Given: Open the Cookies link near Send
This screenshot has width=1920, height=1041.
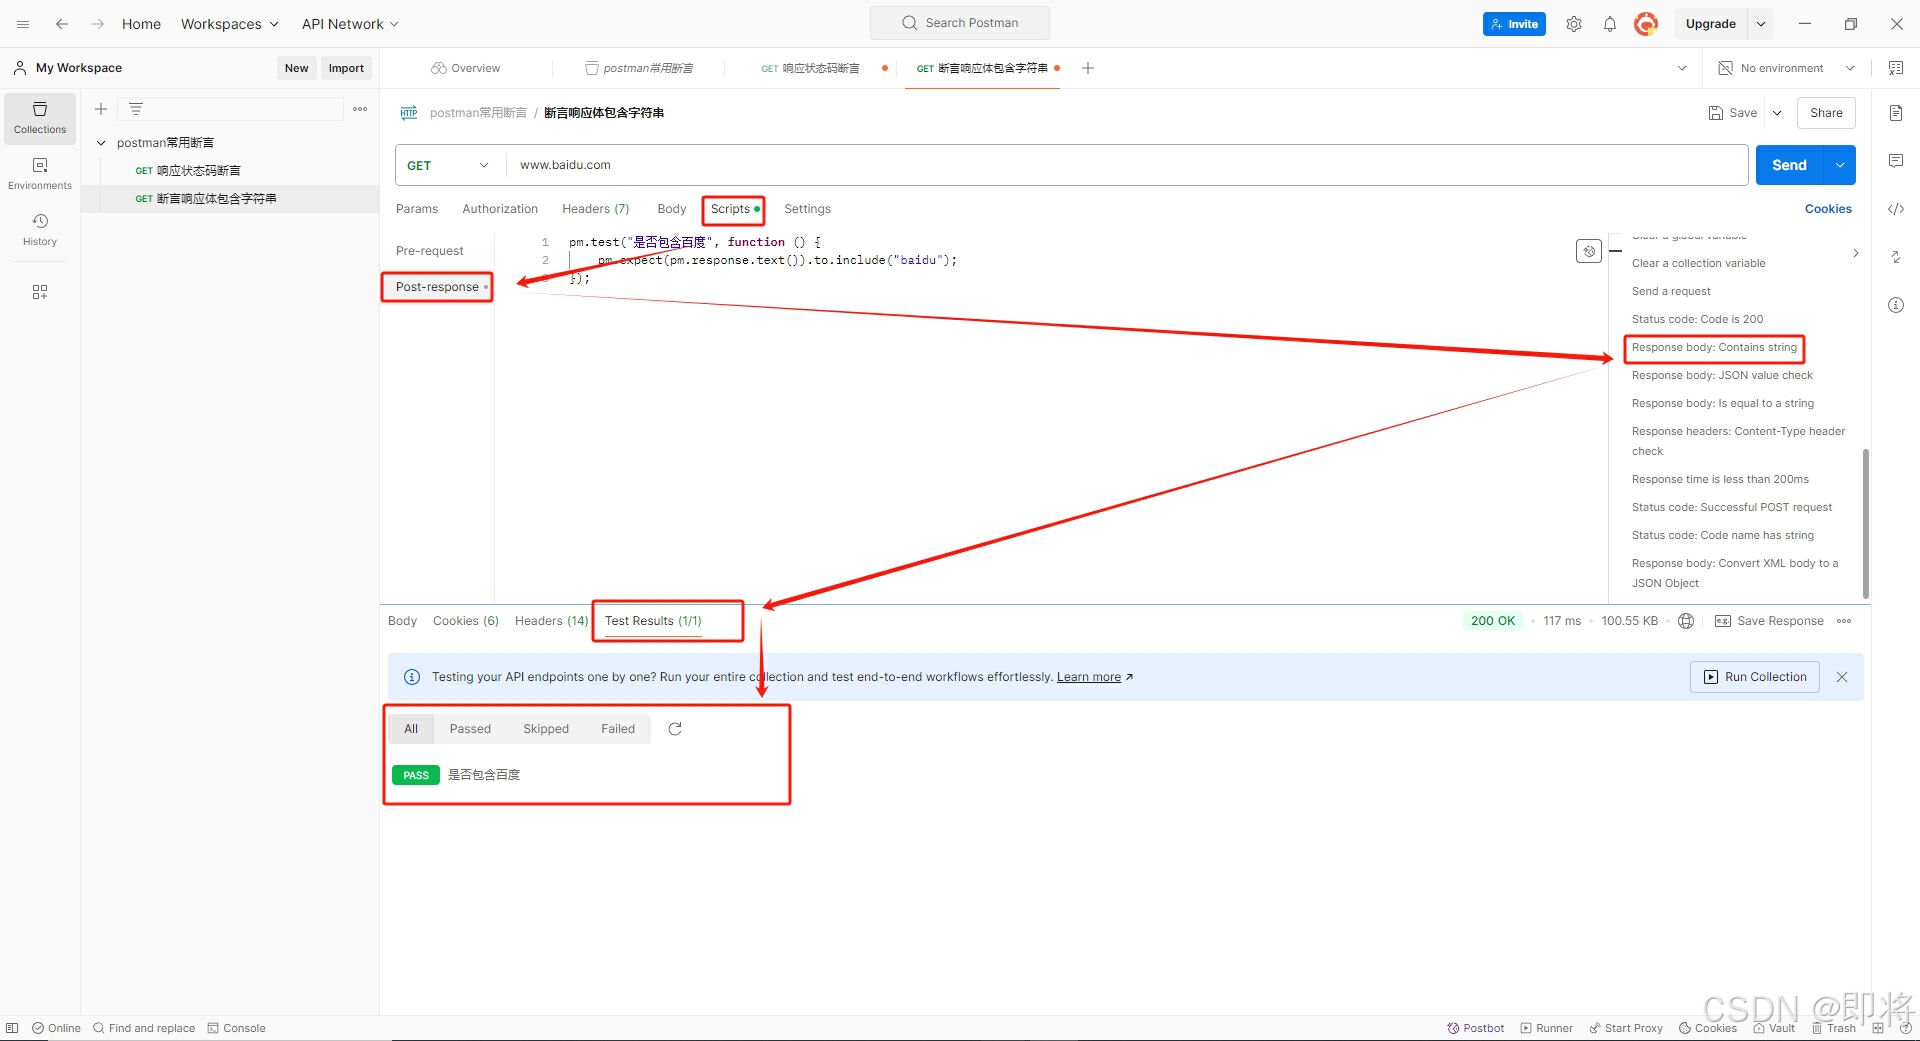Looking at the screenshot, I should 1828,209.
